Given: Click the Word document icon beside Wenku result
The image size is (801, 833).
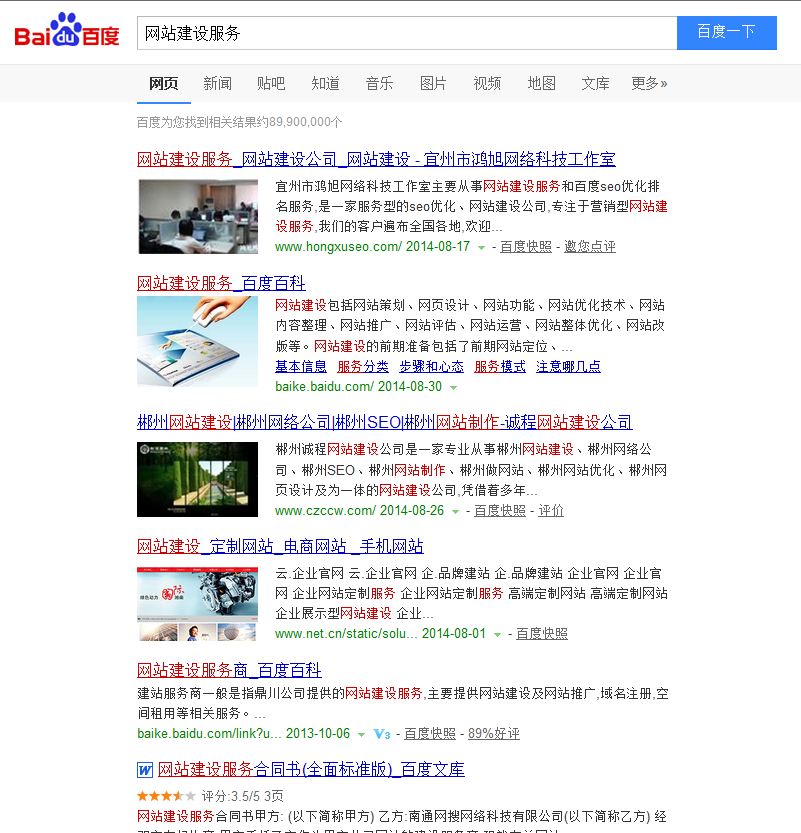Looking at the screenshot, I should [x=145, y=770].
